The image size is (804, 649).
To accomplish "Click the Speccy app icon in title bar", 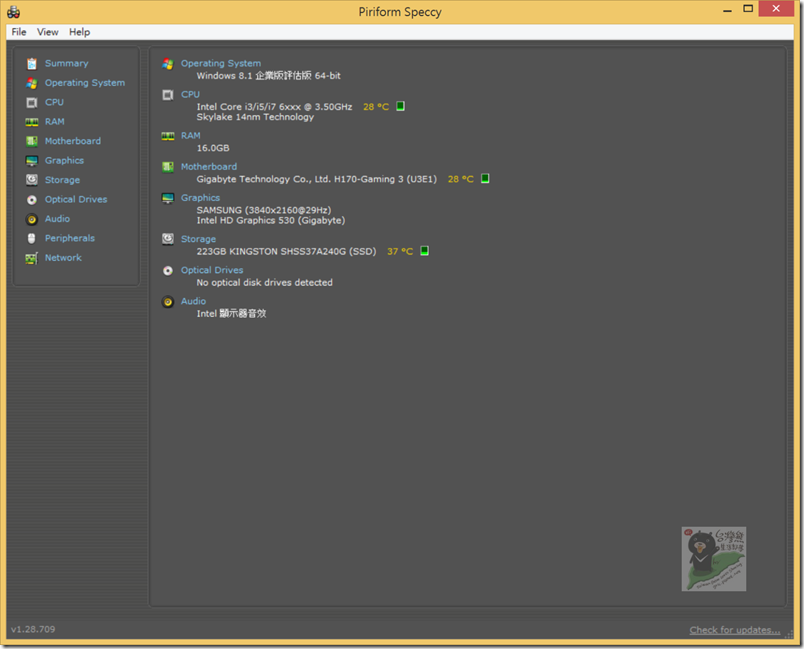I will click(x=13, y=12).
